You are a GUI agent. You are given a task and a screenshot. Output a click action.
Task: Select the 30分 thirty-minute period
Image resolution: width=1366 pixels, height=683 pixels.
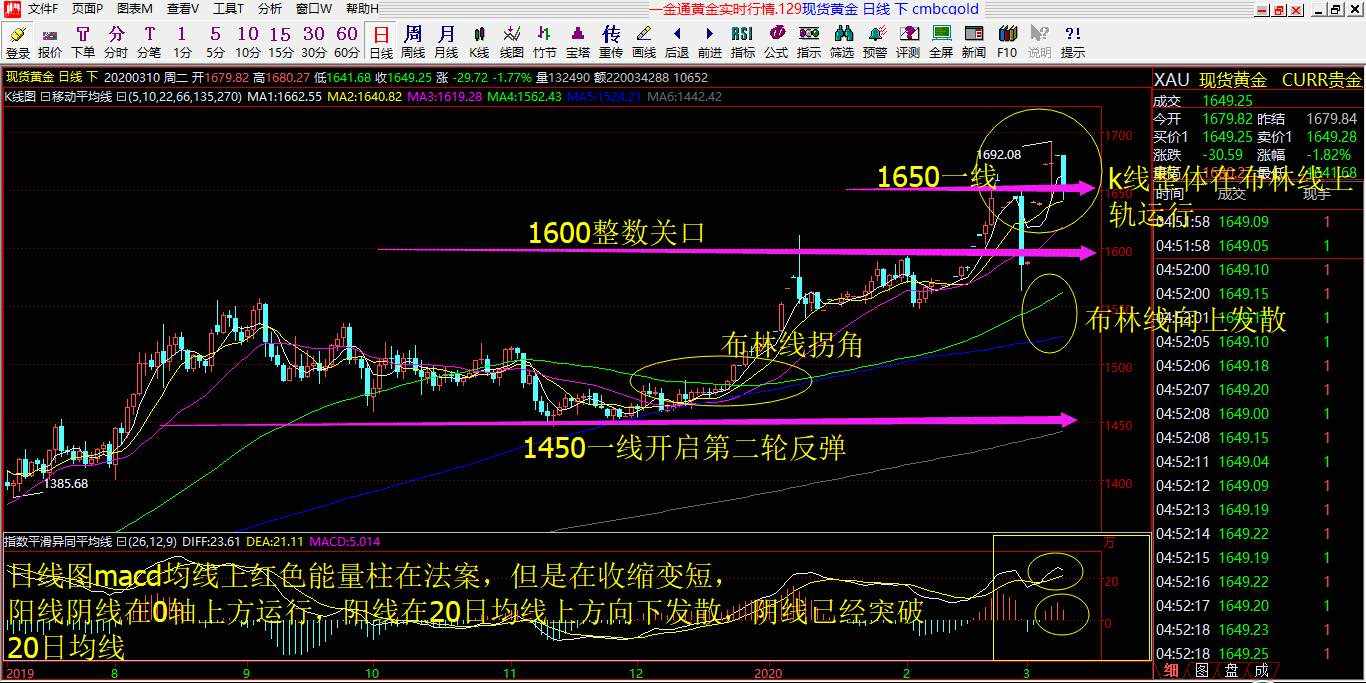[x=314, y=41]
